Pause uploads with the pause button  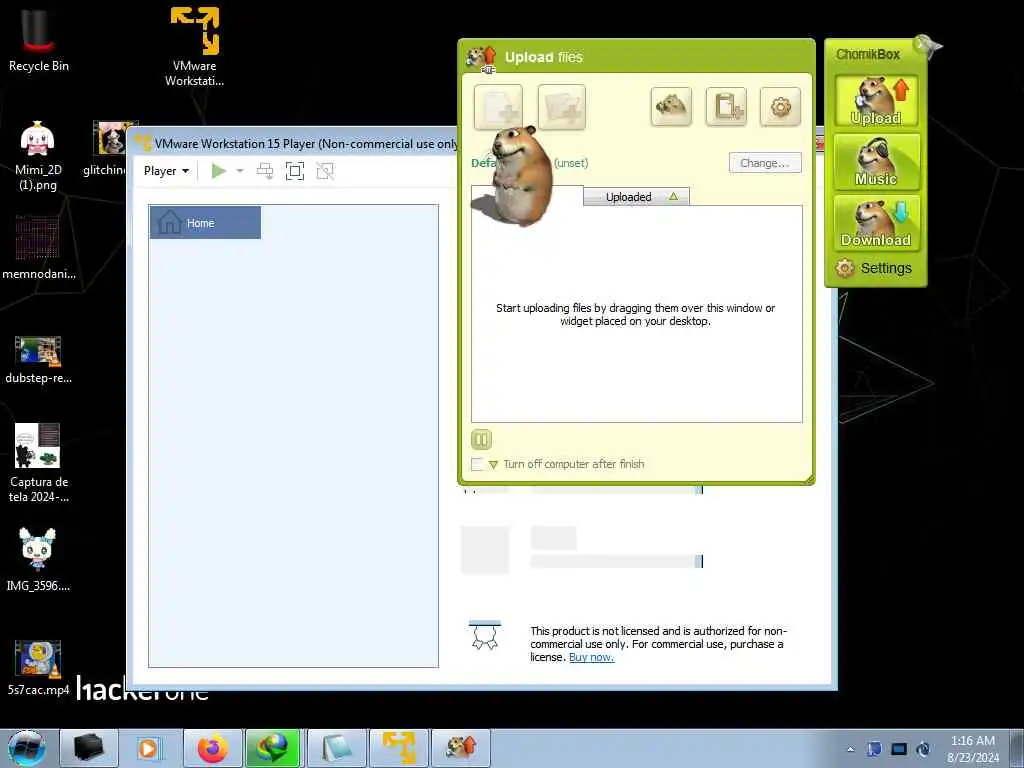coord(481,440)
